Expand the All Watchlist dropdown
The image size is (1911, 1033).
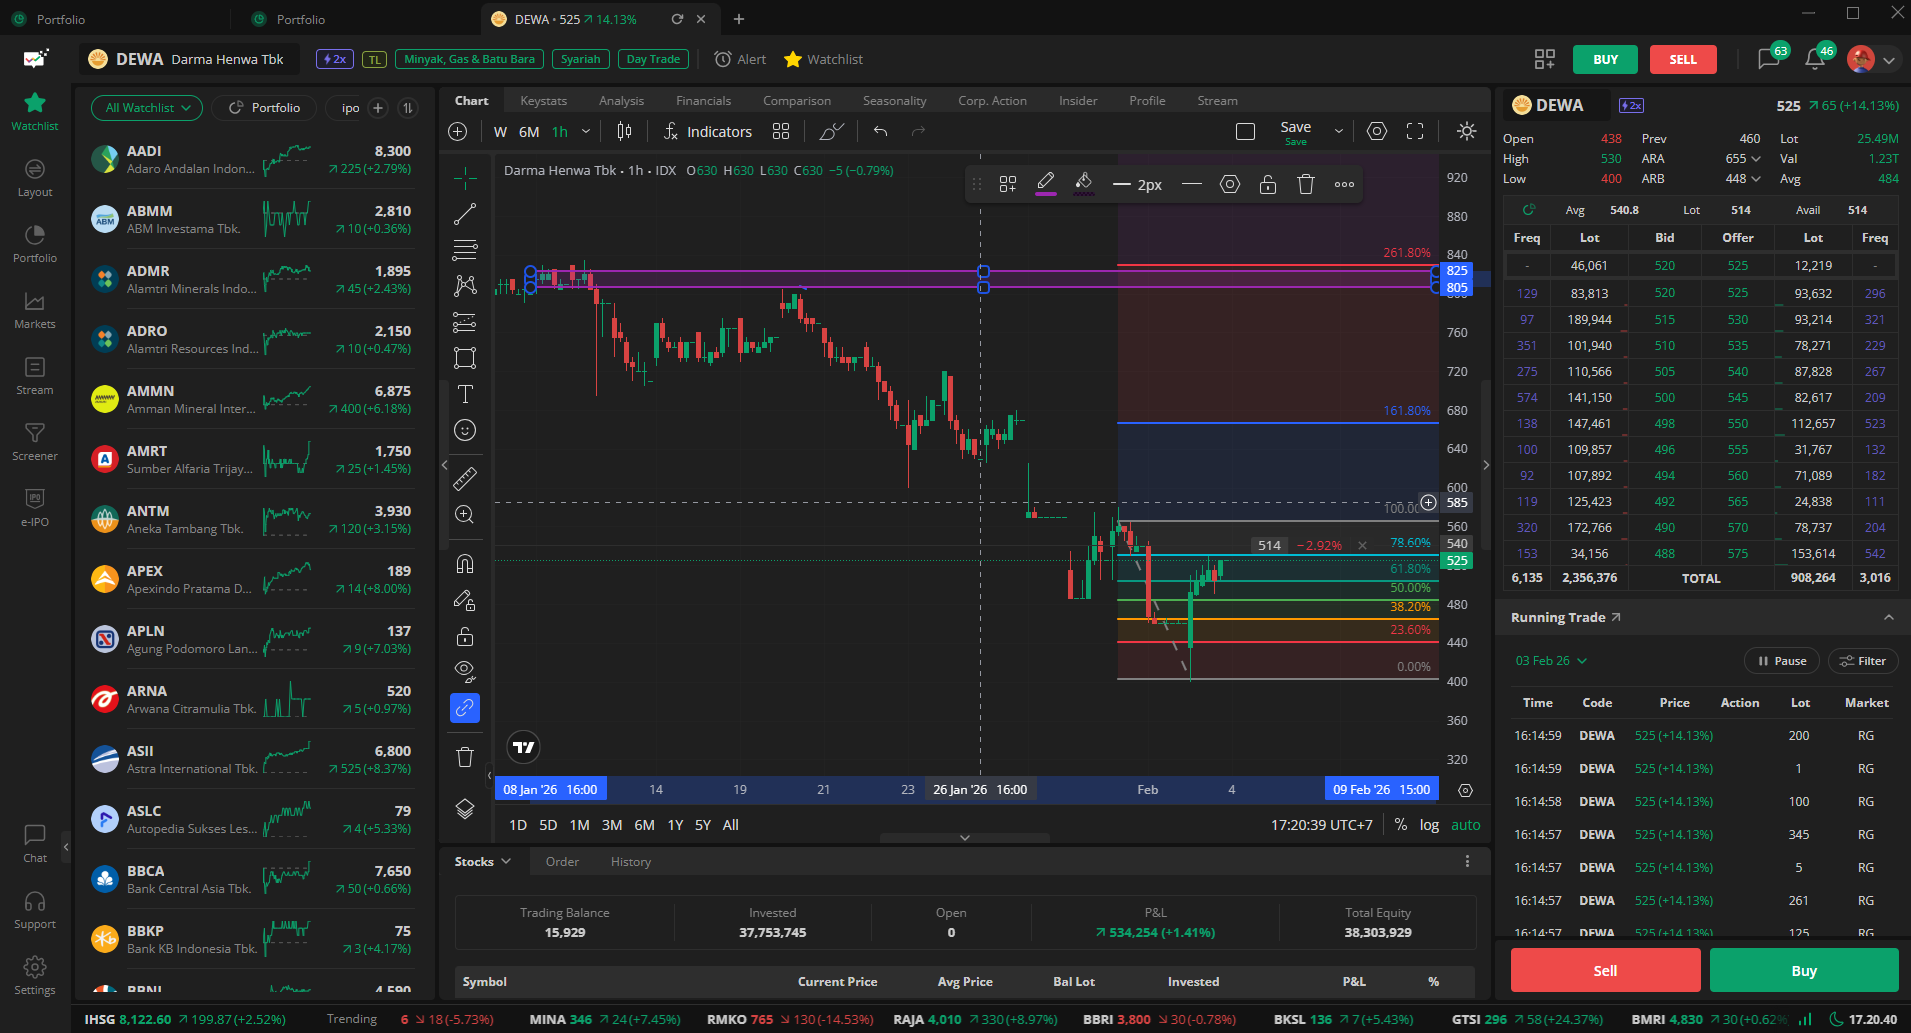pos(147,108)
